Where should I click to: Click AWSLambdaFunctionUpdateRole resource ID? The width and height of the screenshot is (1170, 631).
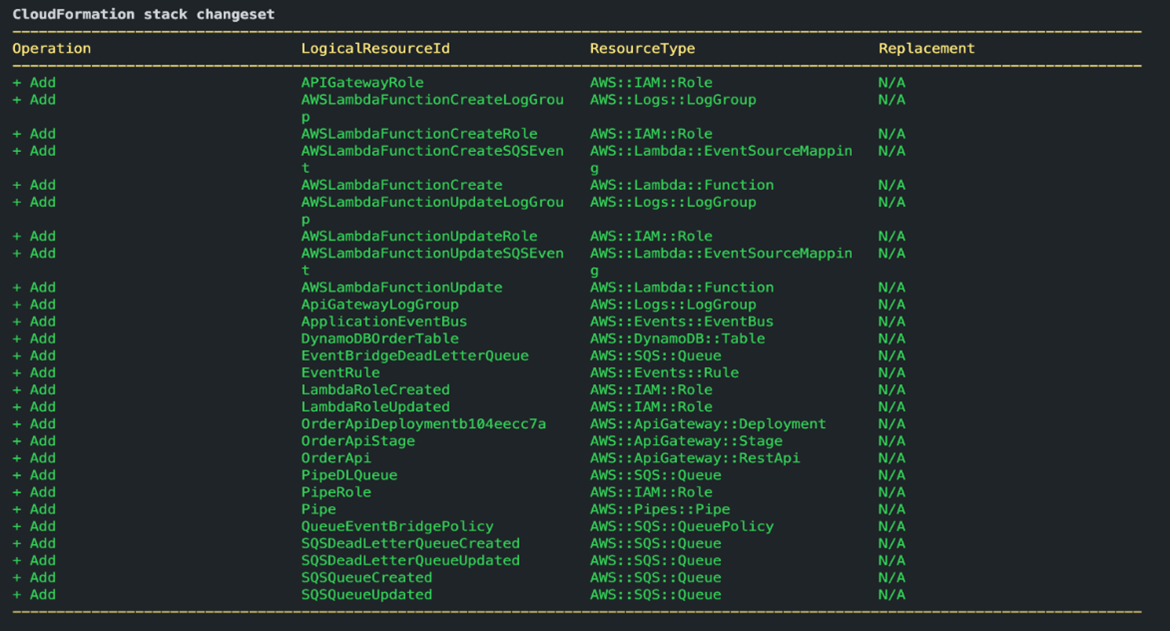(x=419, y=236)
